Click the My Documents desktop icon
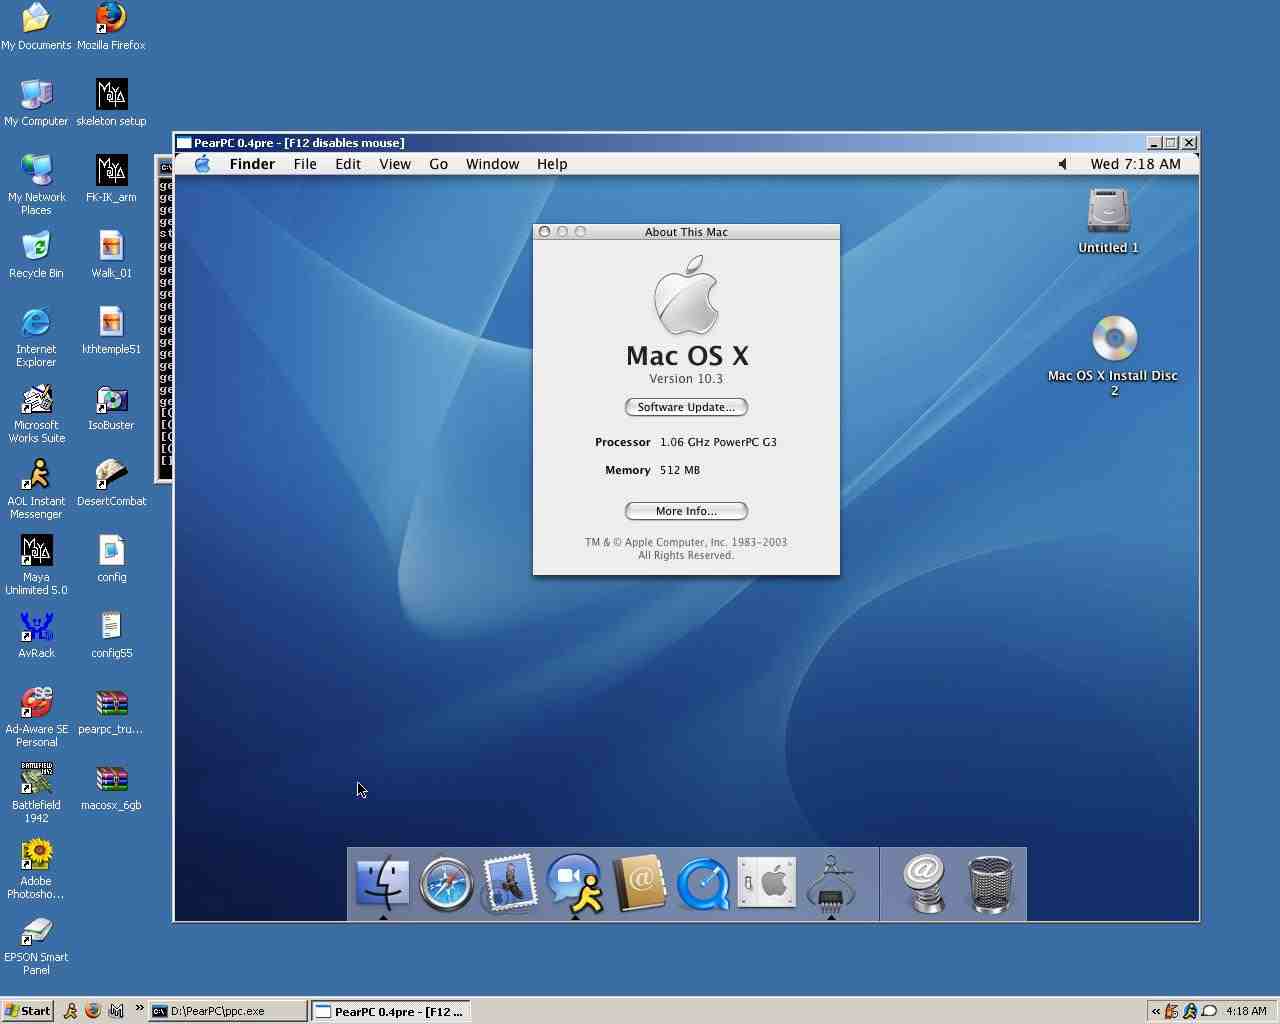1280x1024 pixels. tap(36, 26)
